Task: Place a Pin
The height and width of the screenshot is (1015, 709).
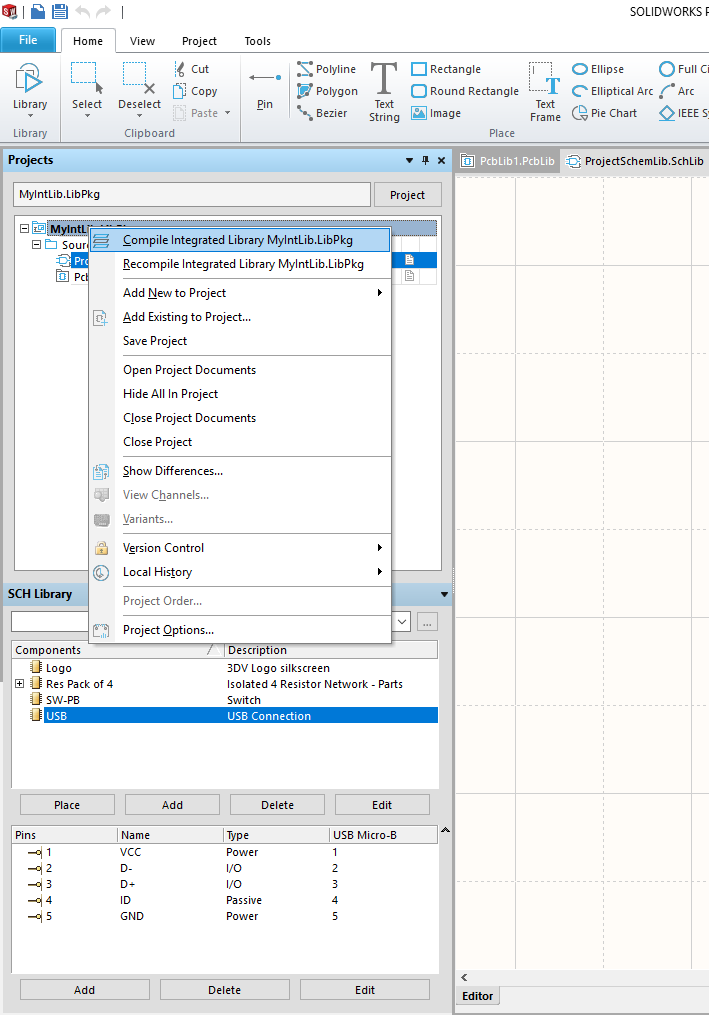Action: [x=265, y=89]
